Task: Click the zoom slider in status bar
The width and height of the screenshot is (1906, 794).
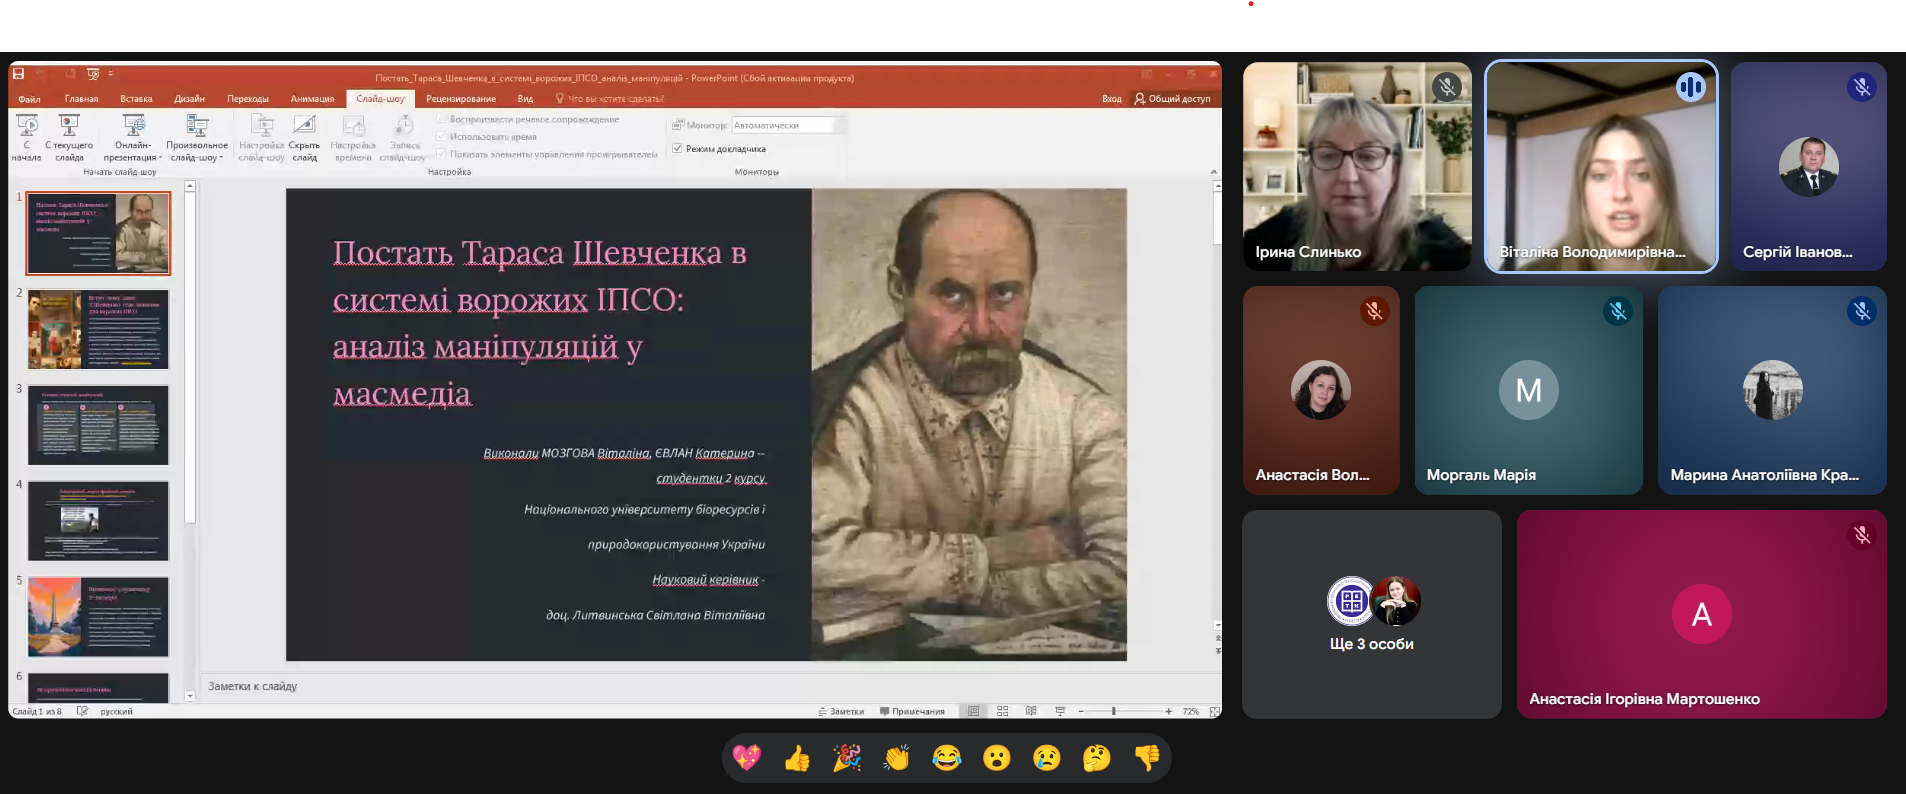Action: click(x=1113, y=711)
